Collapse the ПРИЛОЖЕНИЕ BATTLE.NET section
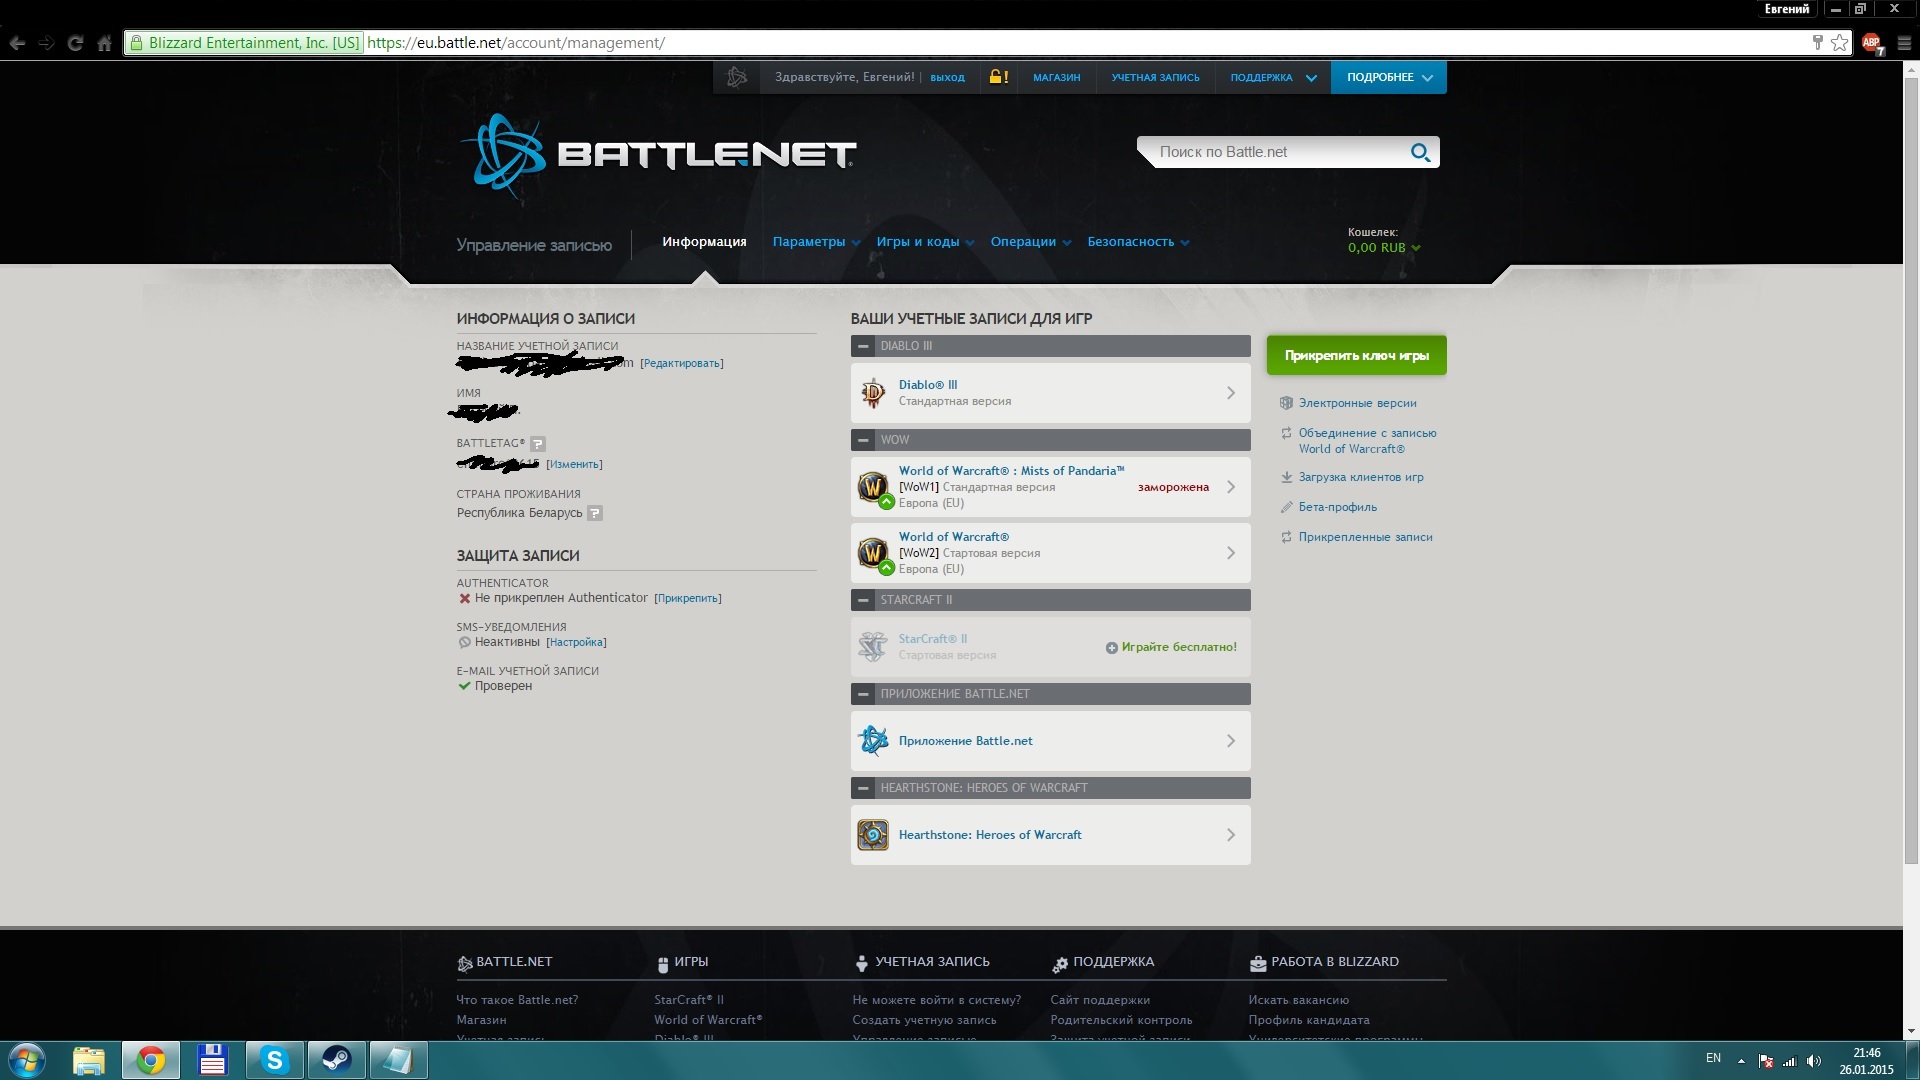The height and width of the screenshot is (1080, 1920). 863,694
